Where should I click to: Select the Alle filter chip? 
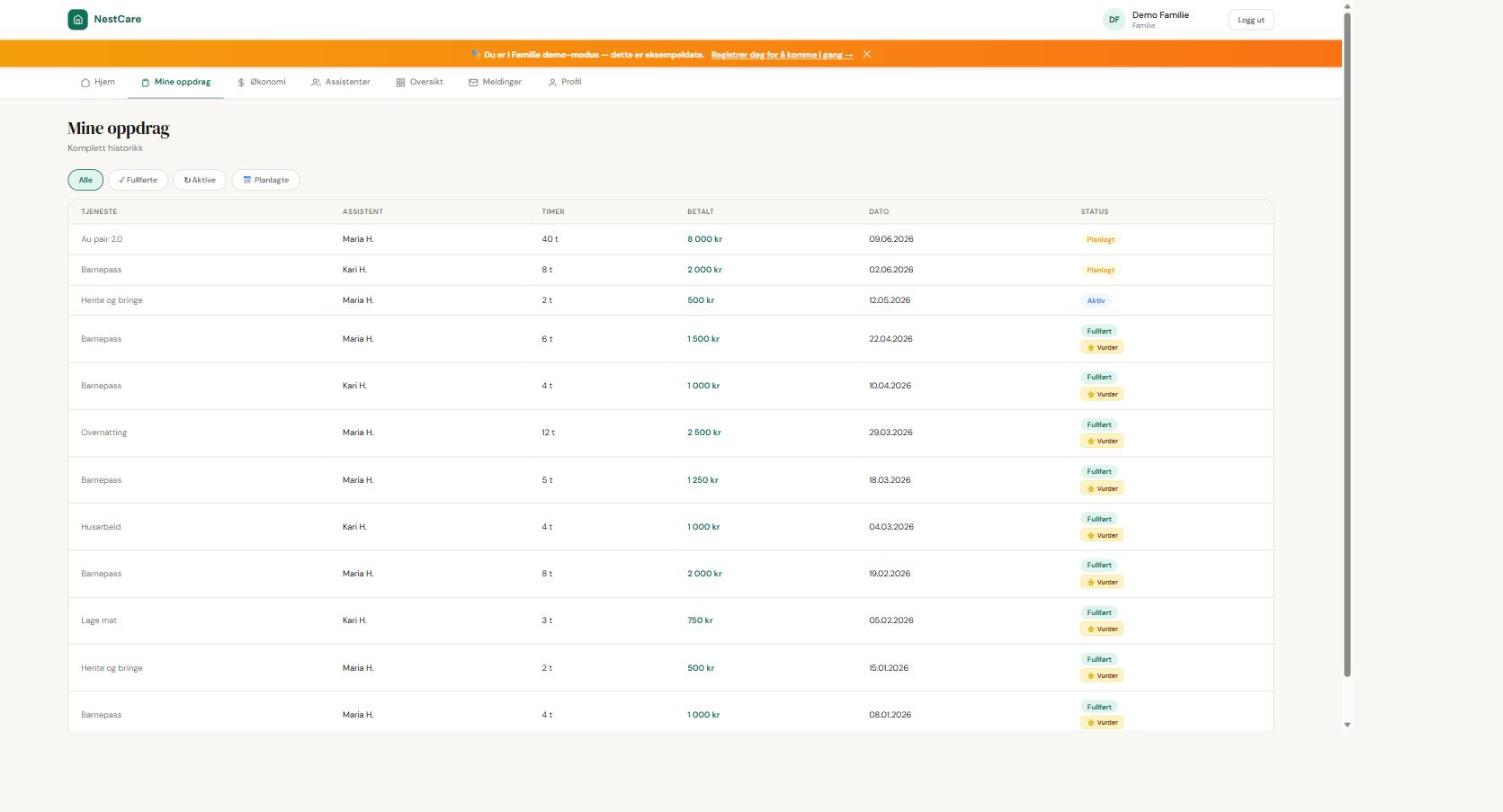(86, 180)
